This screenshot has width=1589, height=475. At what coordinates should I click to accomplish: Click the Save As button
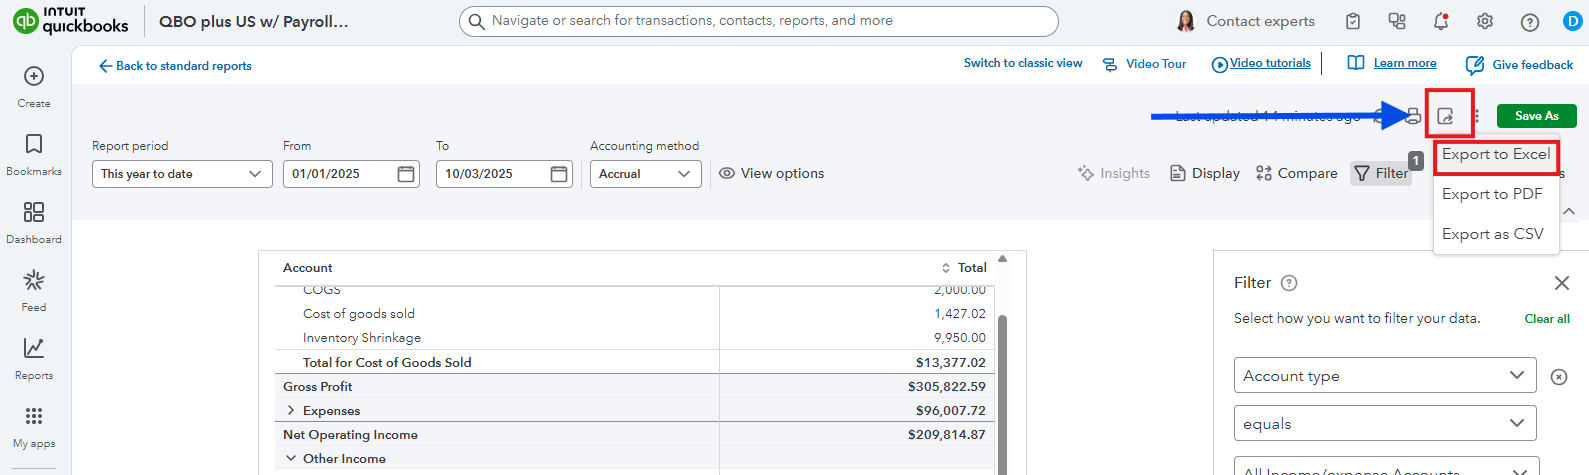1536,116
